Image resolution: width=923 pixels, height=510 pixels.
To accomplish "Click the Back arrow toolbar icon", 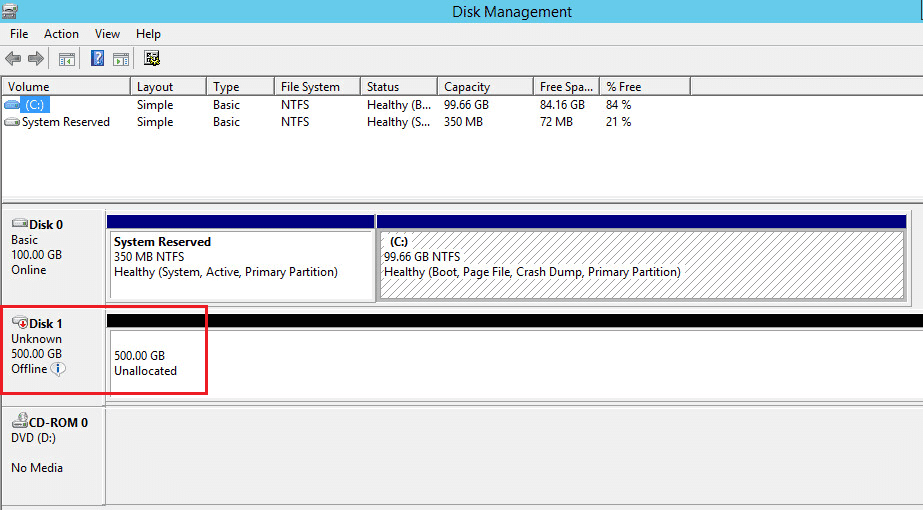I will click(x=13, y=58).
